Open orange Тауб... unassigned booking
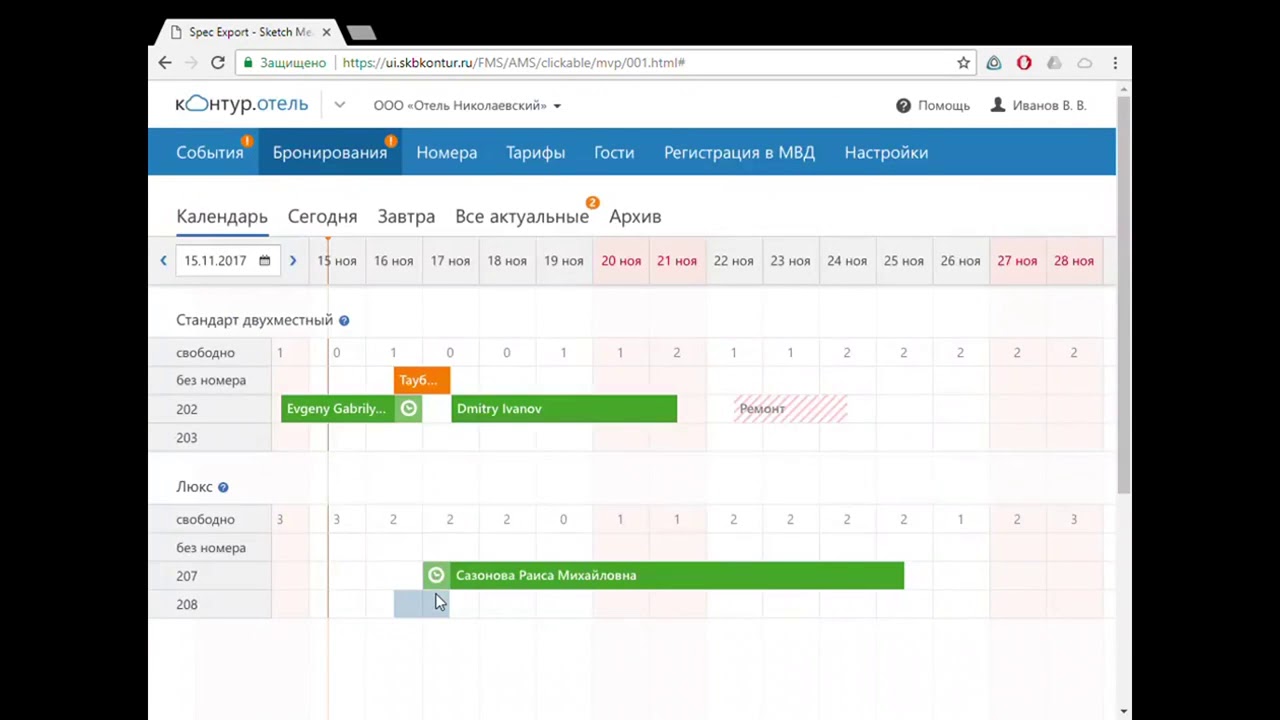This screenshot has height=720, width=1280. point(422,380)
